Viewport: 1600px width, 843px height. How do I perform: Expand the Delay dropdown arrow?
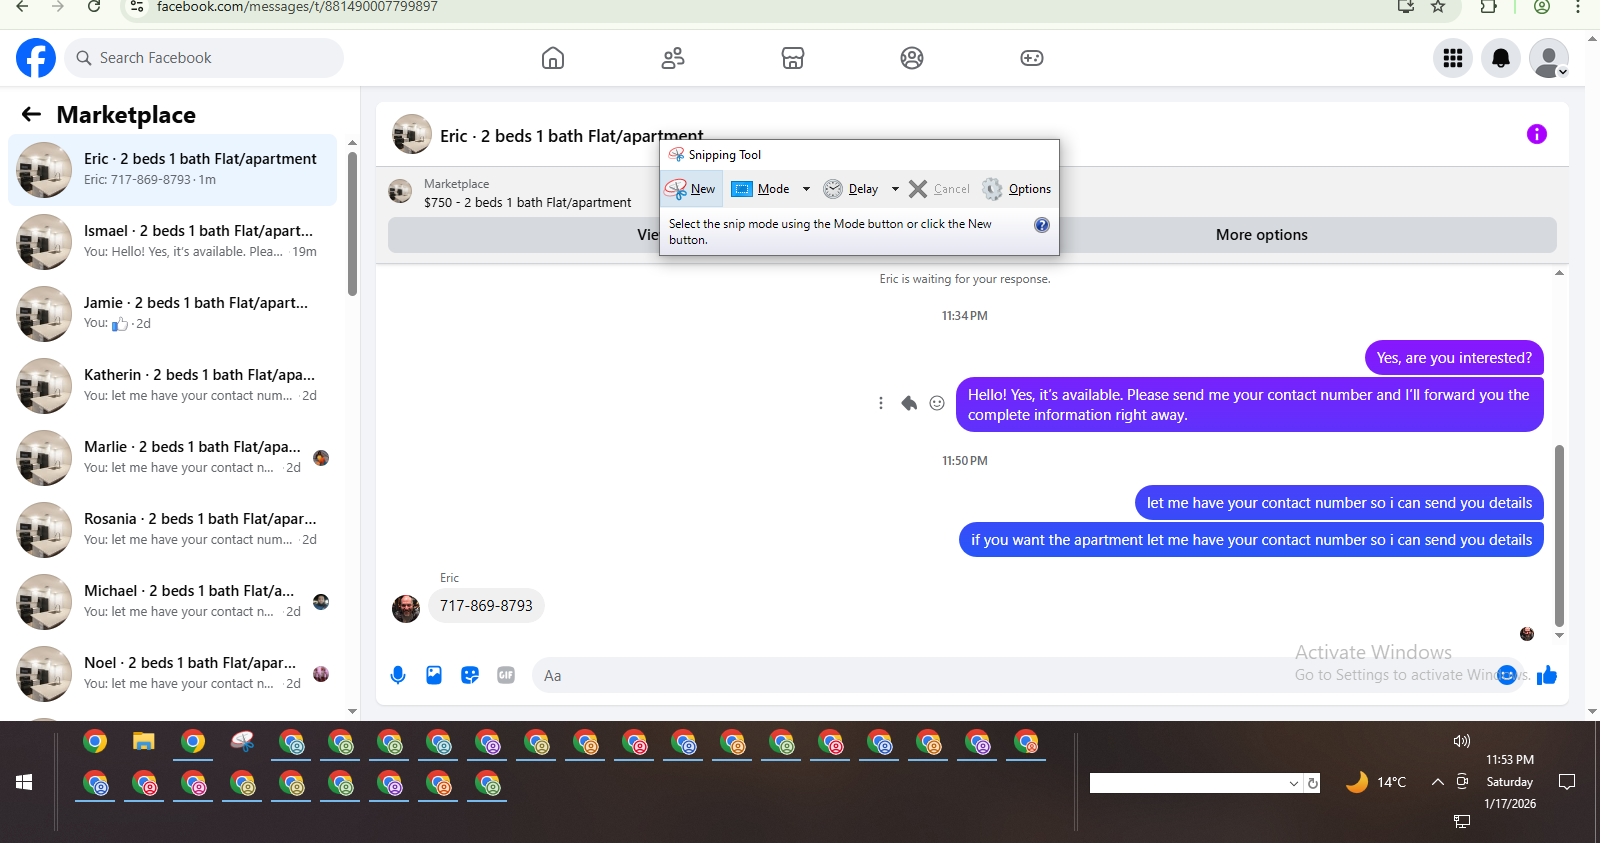click(895, 189)
